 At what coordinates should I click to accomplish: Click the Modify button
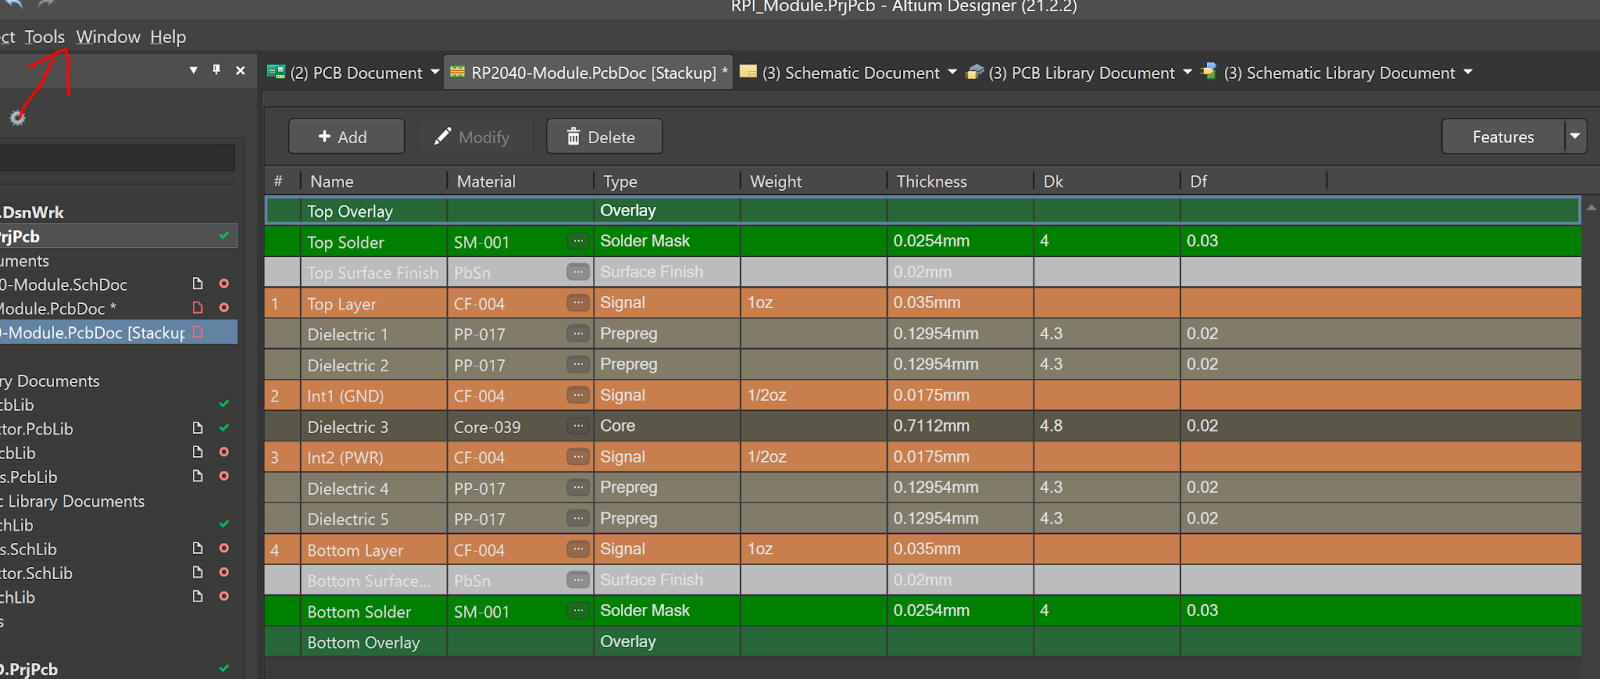coord(475,136)
